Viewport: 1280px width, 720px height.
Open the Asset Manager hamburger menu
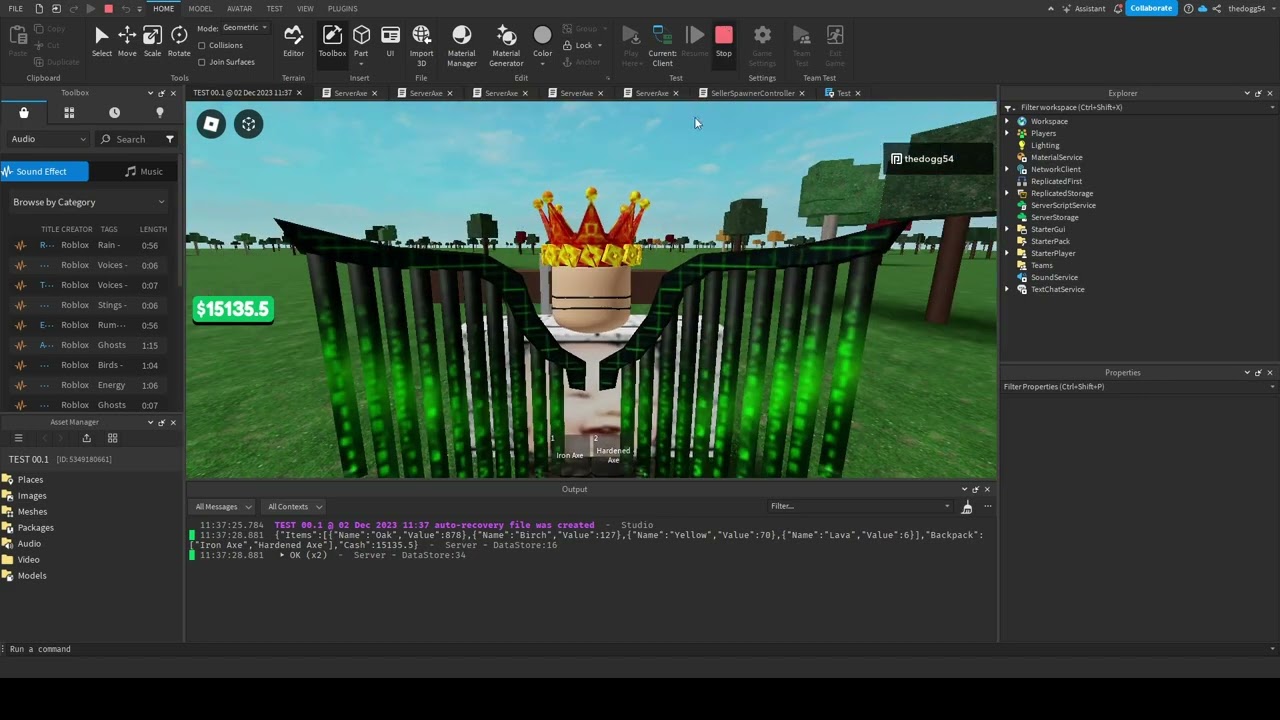click(18, 438)
